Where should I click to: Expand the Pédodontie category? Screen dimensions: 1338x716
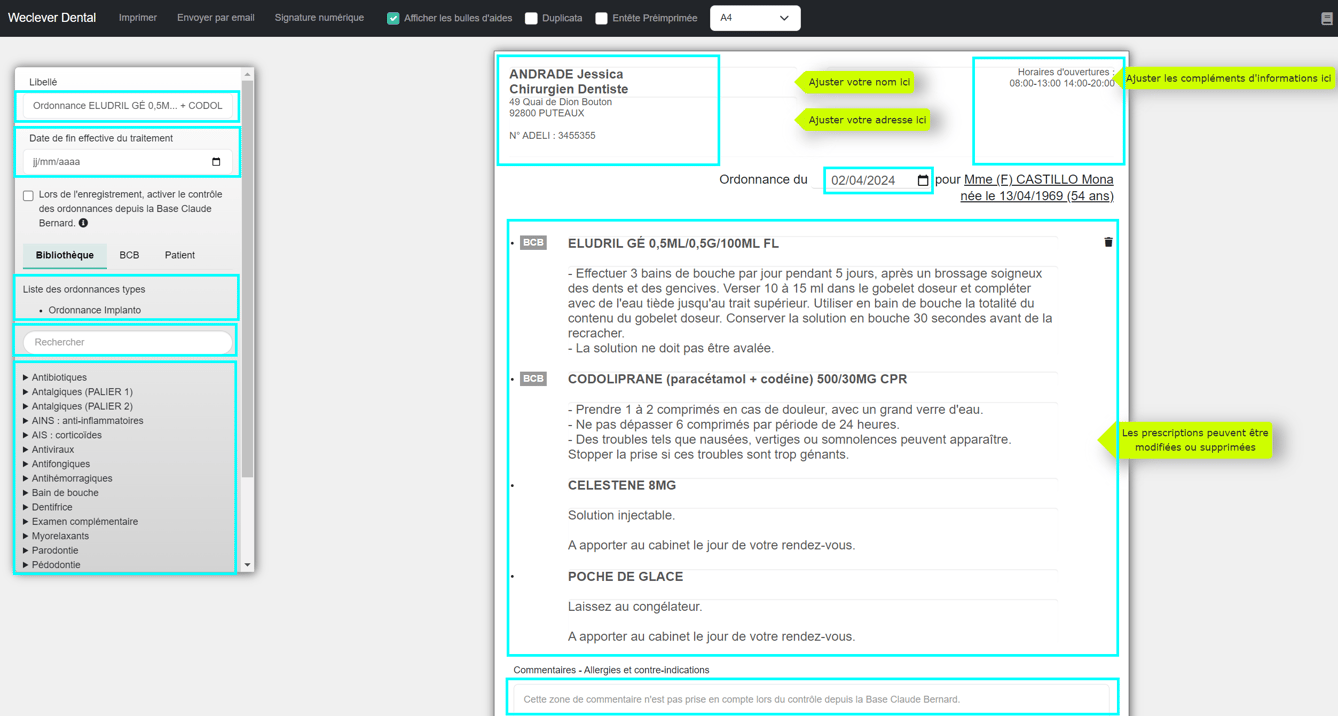(x=51, y=565)
